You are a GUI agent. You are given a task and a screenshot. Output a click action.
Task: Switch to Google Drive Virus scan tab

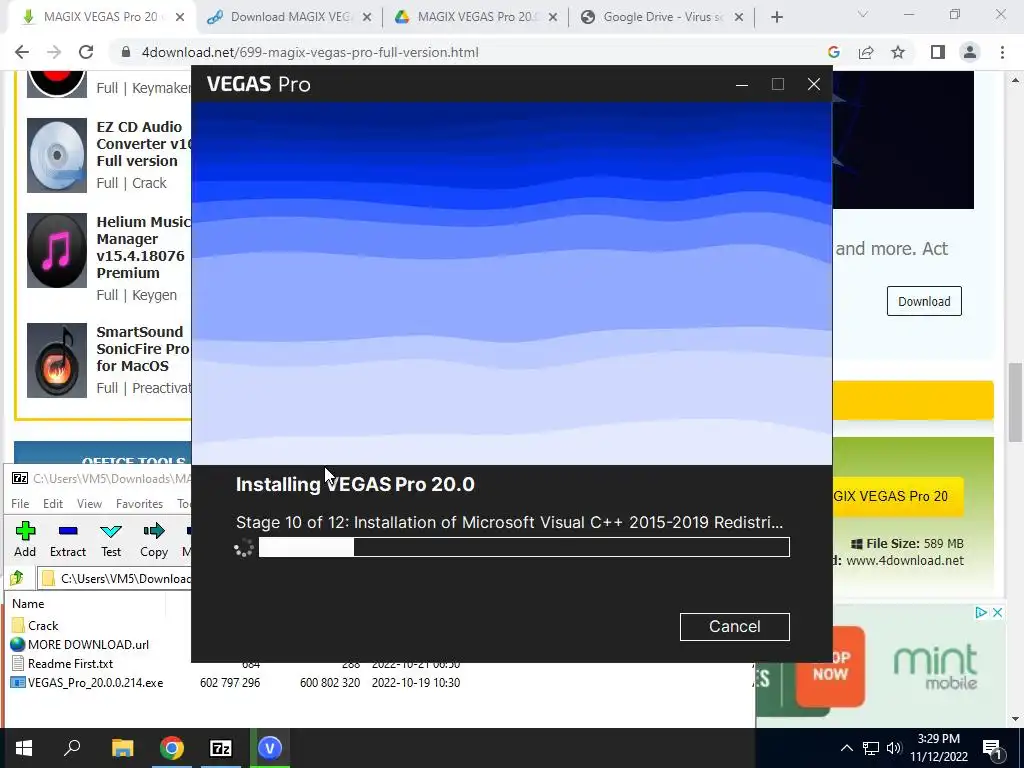(662, 17)
